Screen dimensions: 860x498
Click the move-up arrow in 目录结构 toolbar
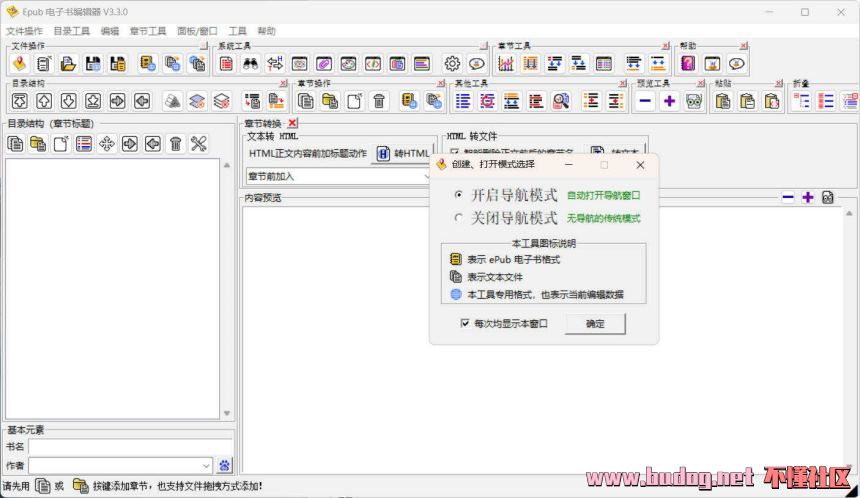[44, 101]
